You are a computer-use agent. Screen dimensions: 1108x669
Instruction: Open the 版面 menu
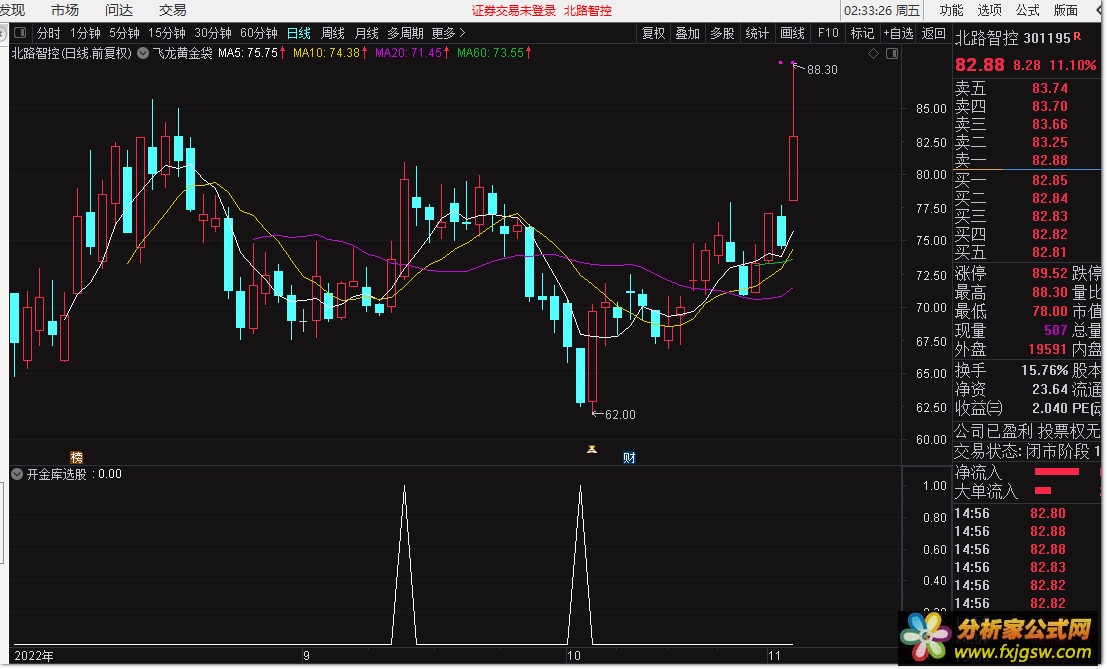click(x=1066, y=10)
